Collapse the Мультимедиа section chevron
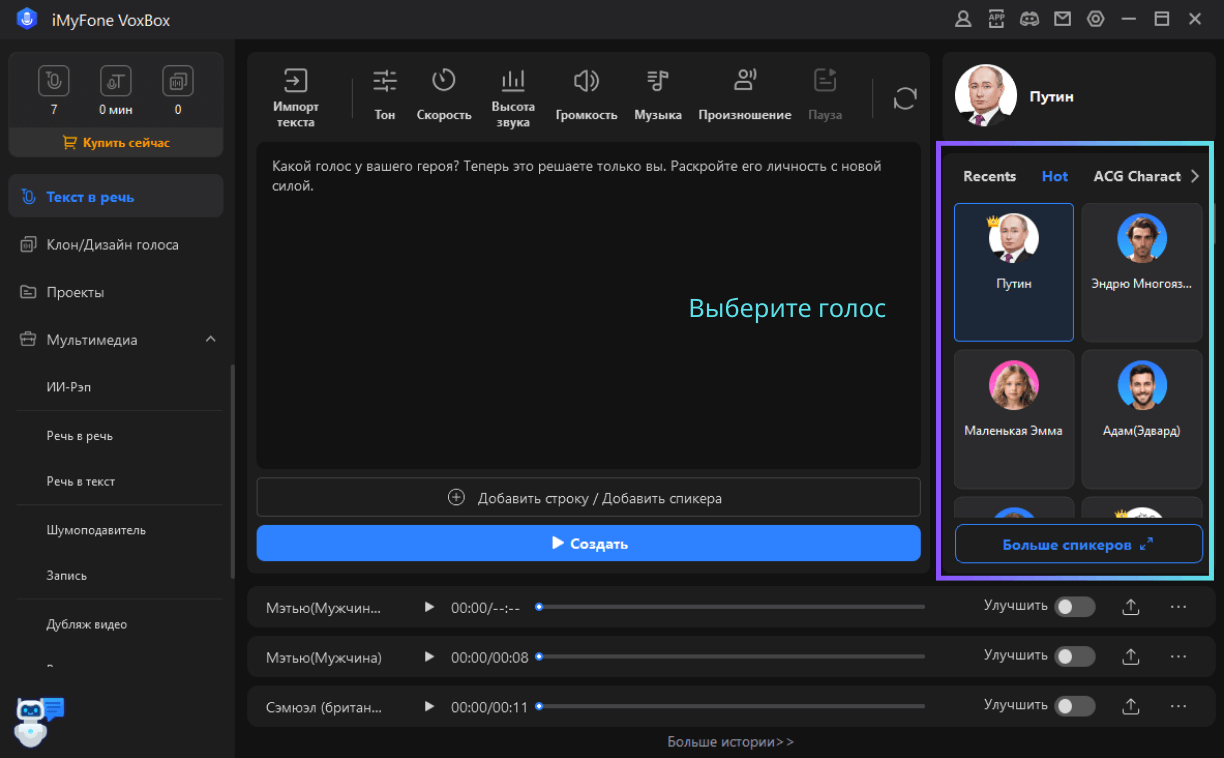 [x=210, y=340]
